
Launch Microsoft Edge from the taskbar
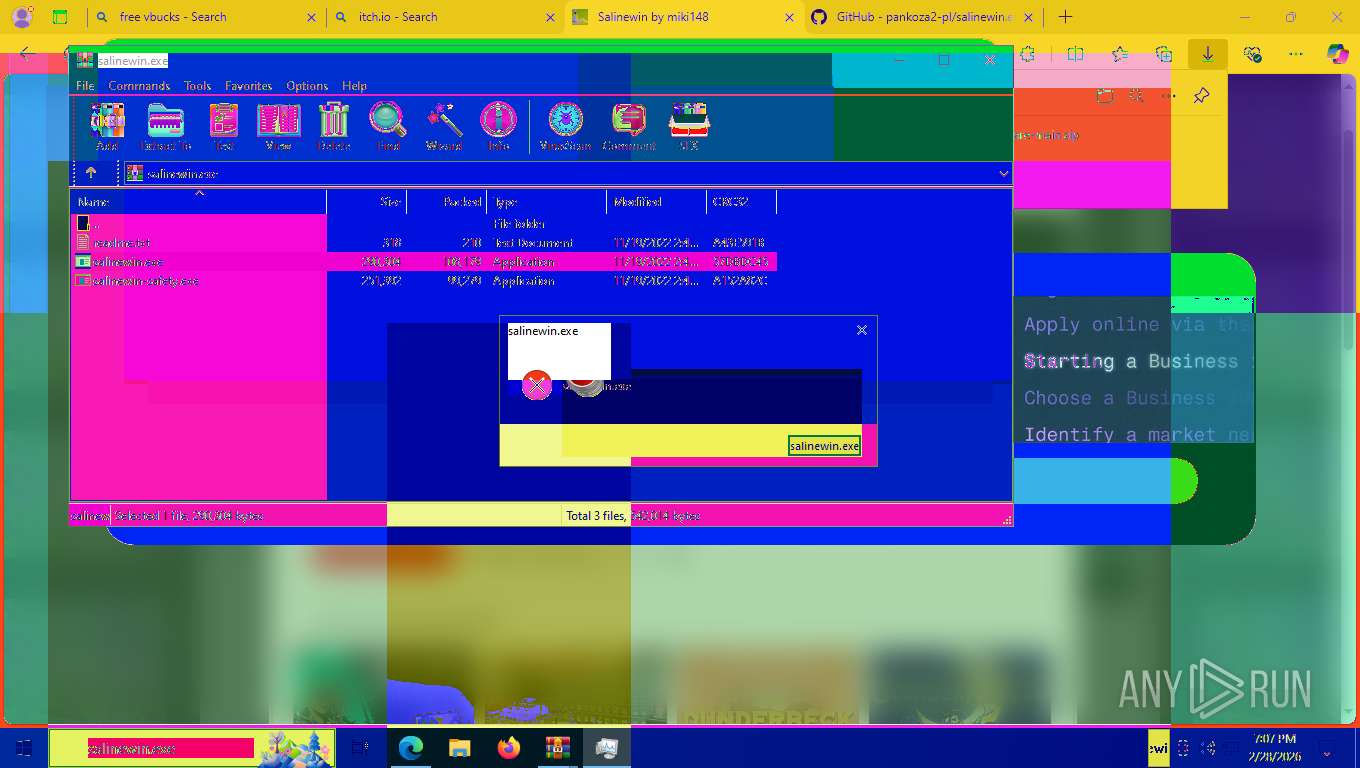pos(411,748)
